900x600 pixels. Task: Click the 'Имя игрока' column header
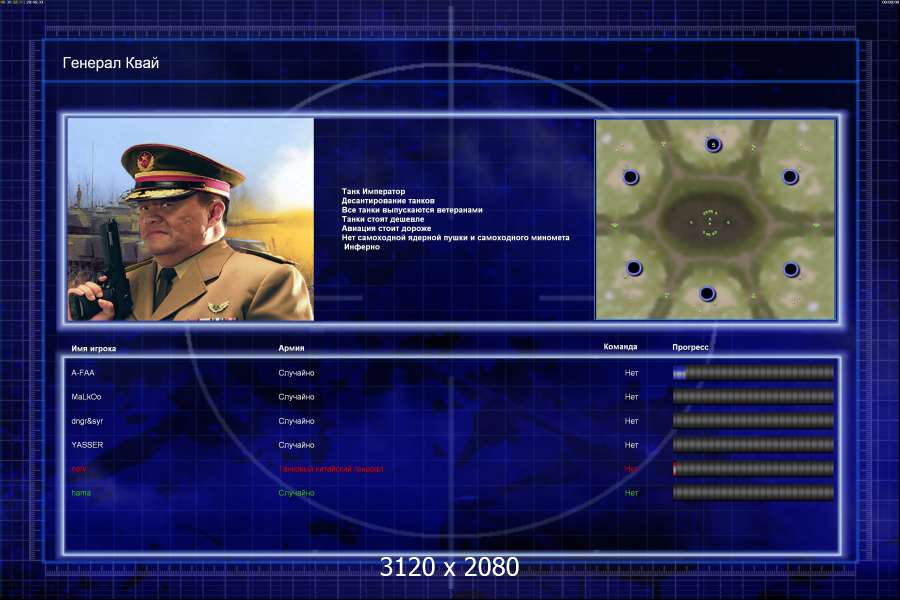point(94,348)
